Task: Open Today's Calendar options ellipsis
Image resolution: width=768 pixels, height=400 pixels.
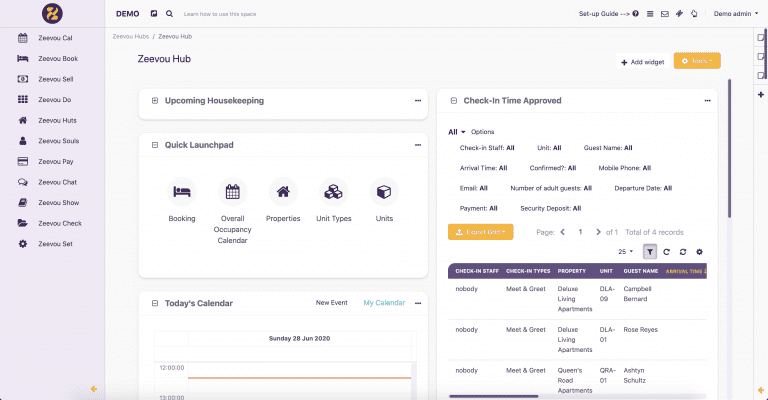Action: [418, 303]
